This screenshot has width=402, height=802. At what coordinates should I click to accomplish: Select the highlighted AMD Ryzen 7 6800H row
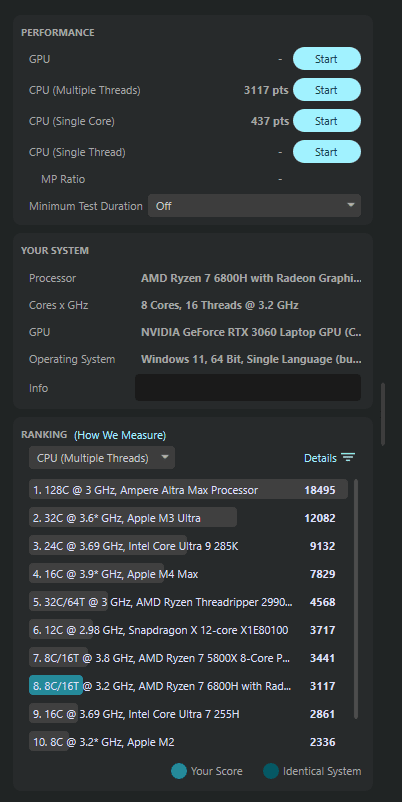coord(188,686)
